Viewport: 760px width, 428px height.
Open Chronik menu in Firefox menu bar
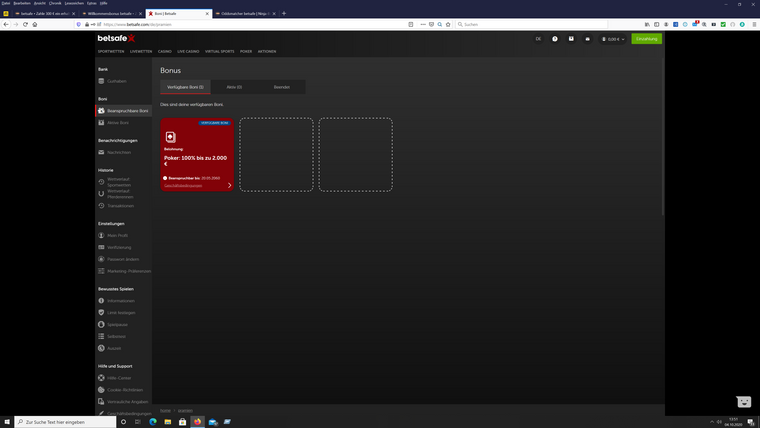tap(55, 3)
